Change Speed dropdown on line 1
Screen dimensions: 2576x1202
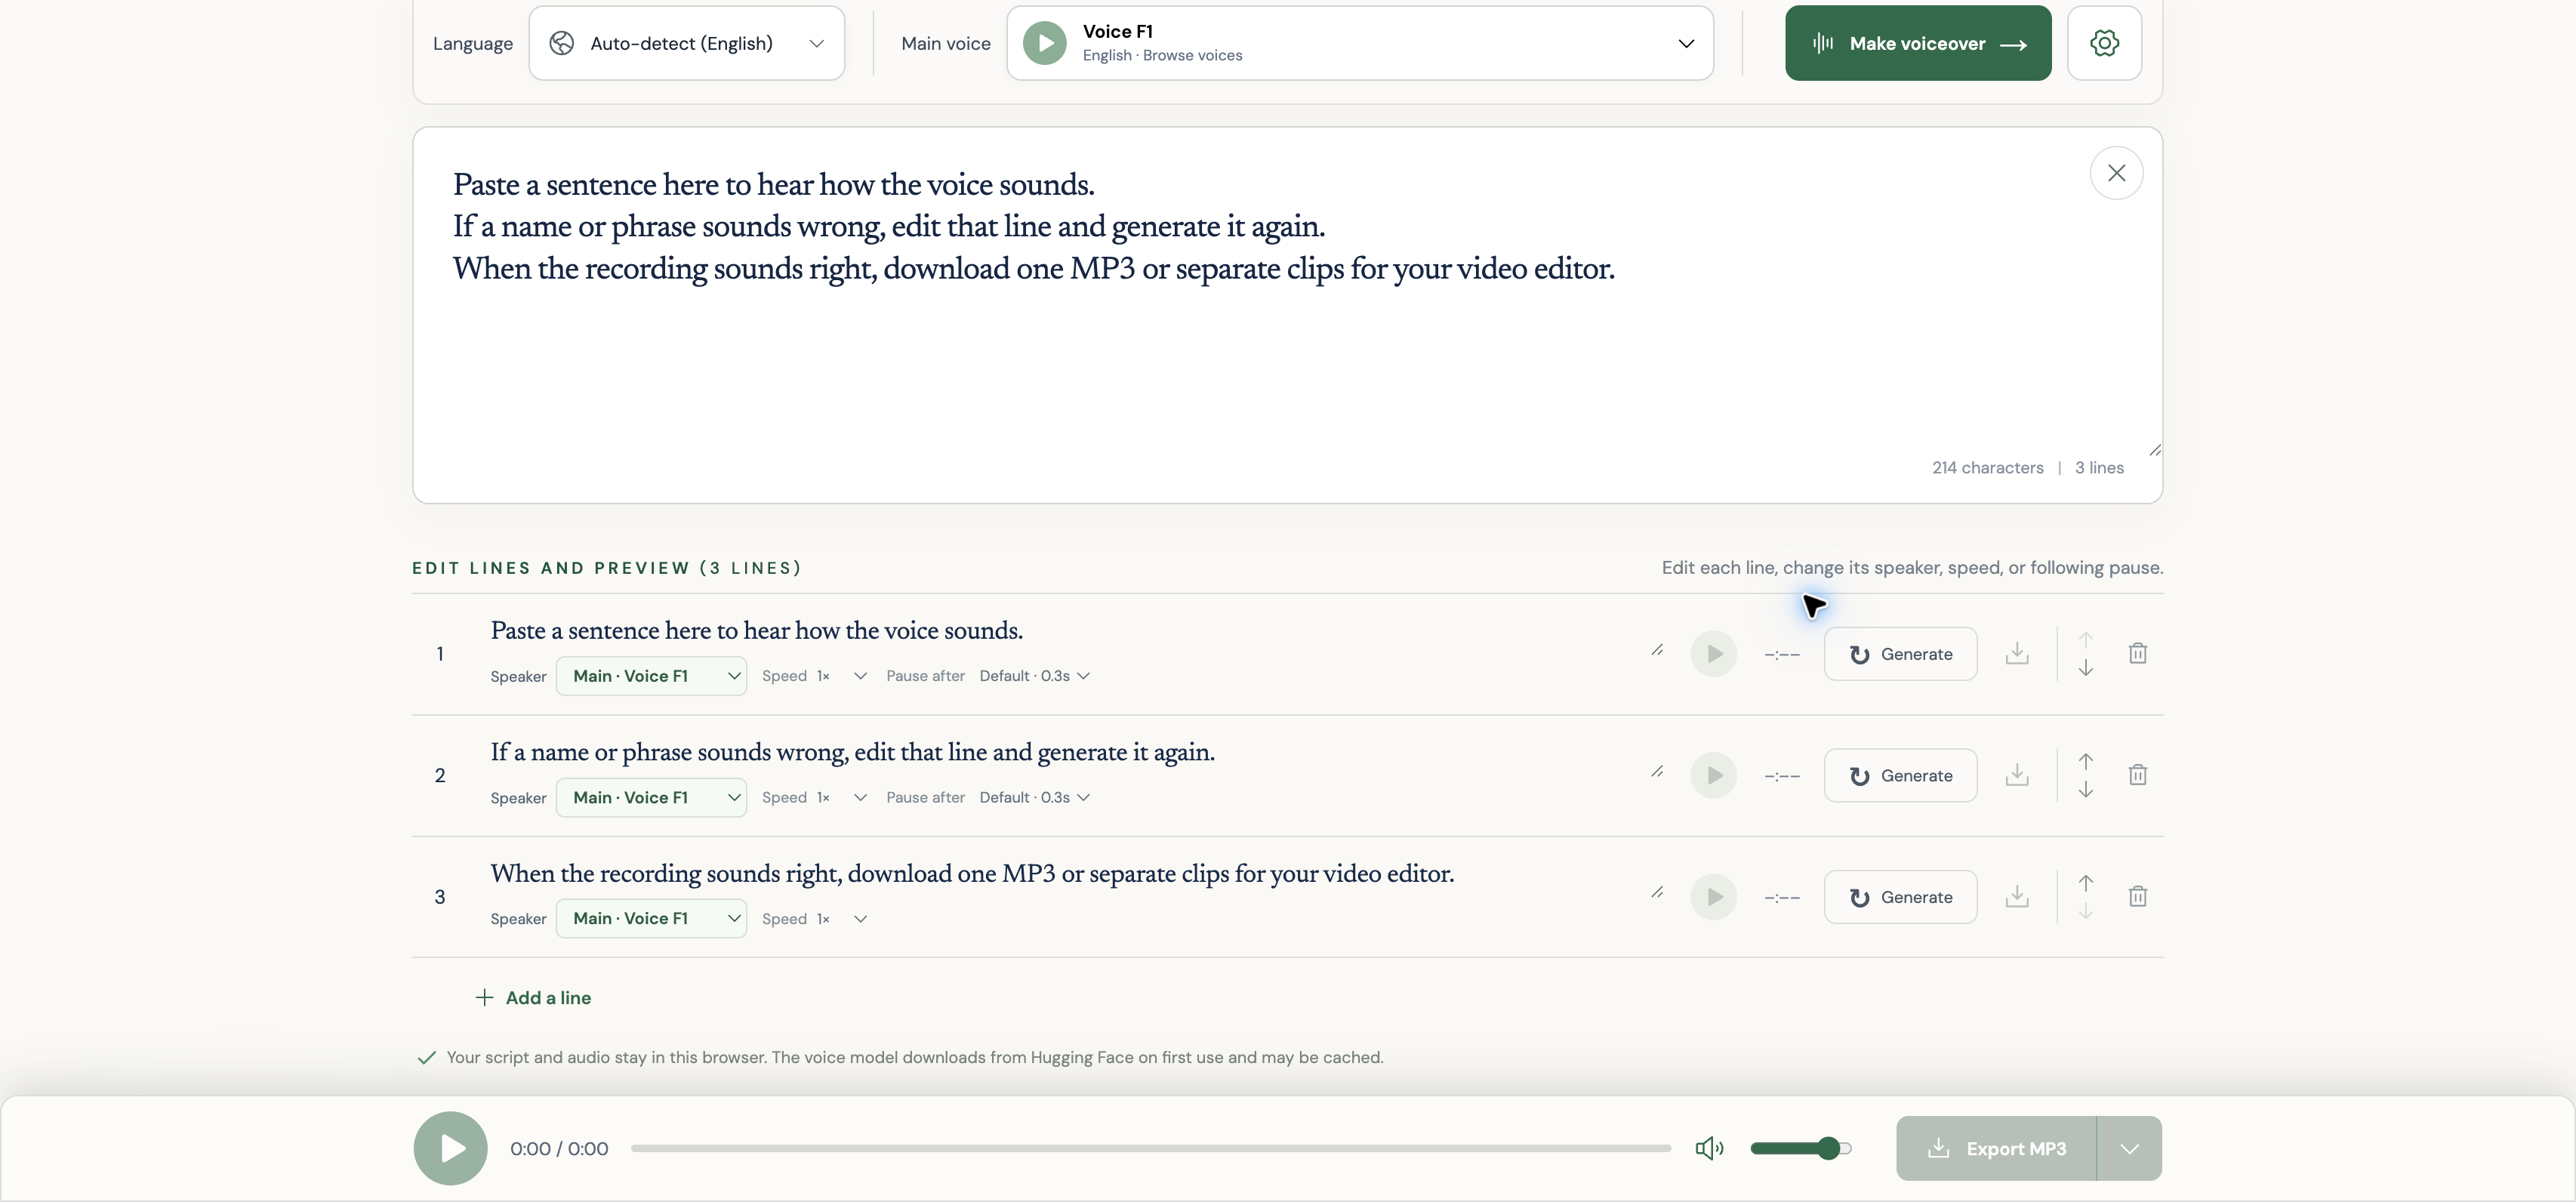(841, 676)
